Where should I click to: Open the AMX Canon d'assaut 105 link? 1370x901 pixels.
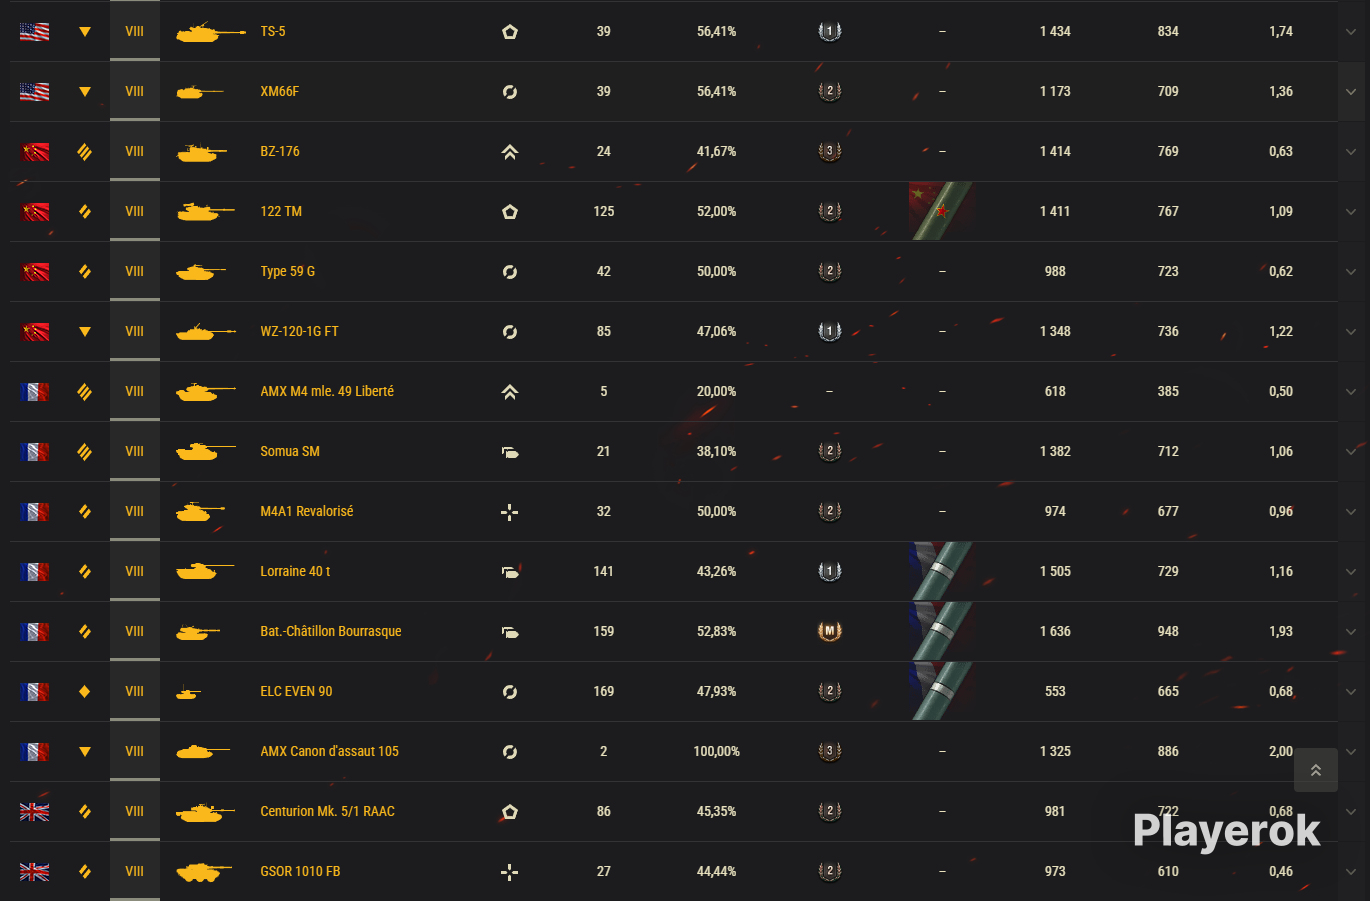pyautogui.click(x=329, y=751)
